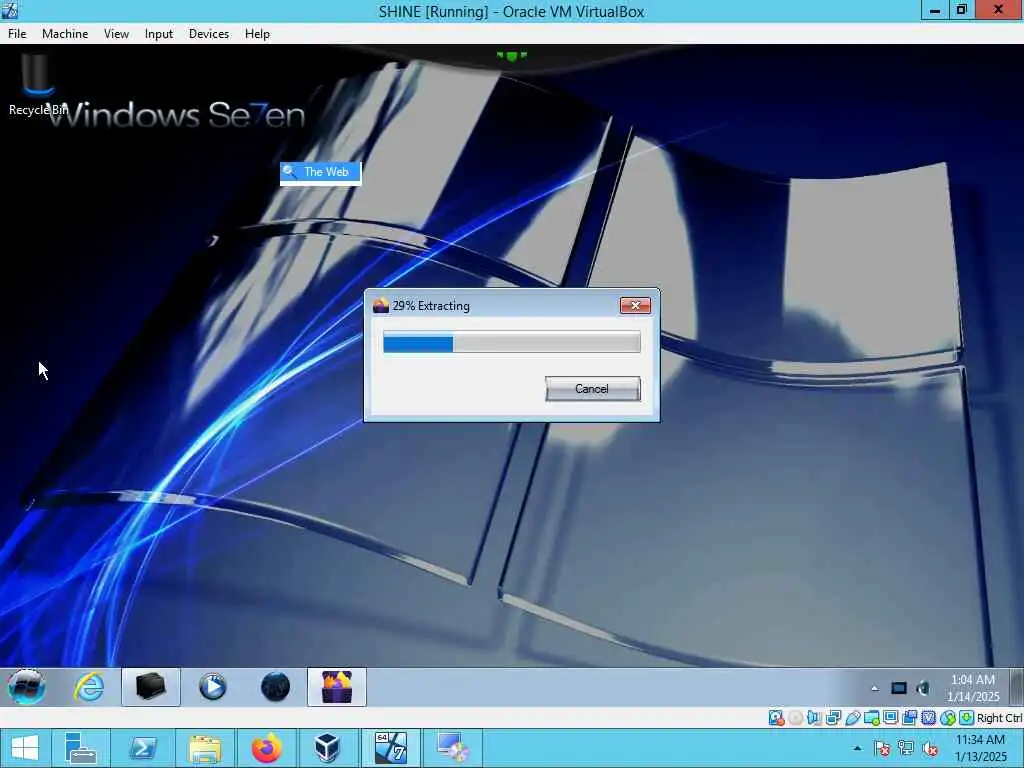Open the black folder icon on guest taskbar
The image size is (1024, 768).
(x=151, y=687)
